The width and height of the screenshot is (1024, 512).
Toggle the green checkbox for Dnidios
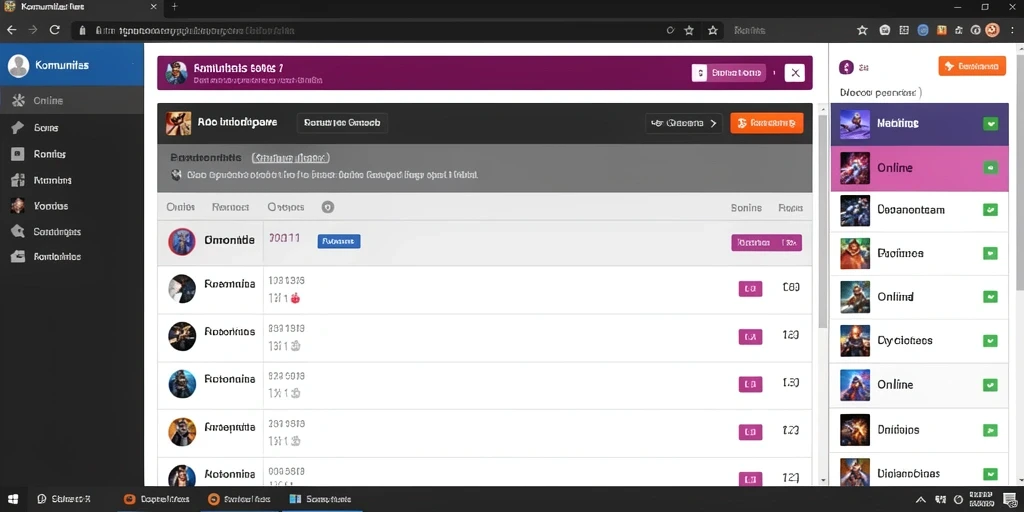pyautogui.click(x=991, y=430)
